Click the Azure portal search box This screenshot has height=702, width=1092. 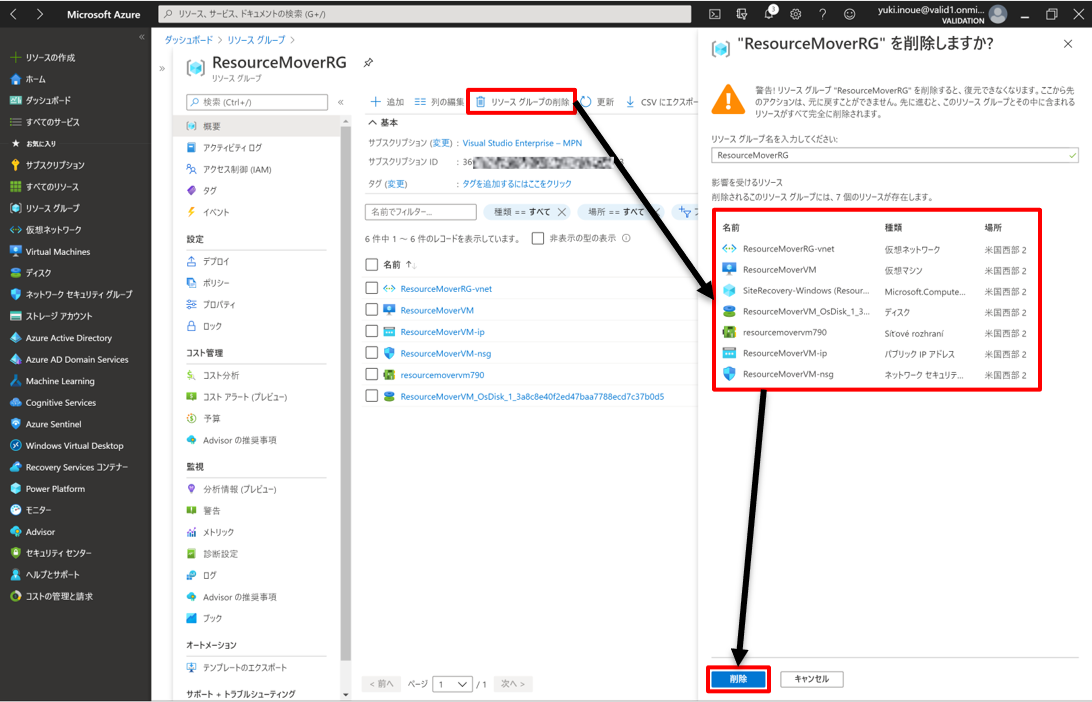coord(425,14)
